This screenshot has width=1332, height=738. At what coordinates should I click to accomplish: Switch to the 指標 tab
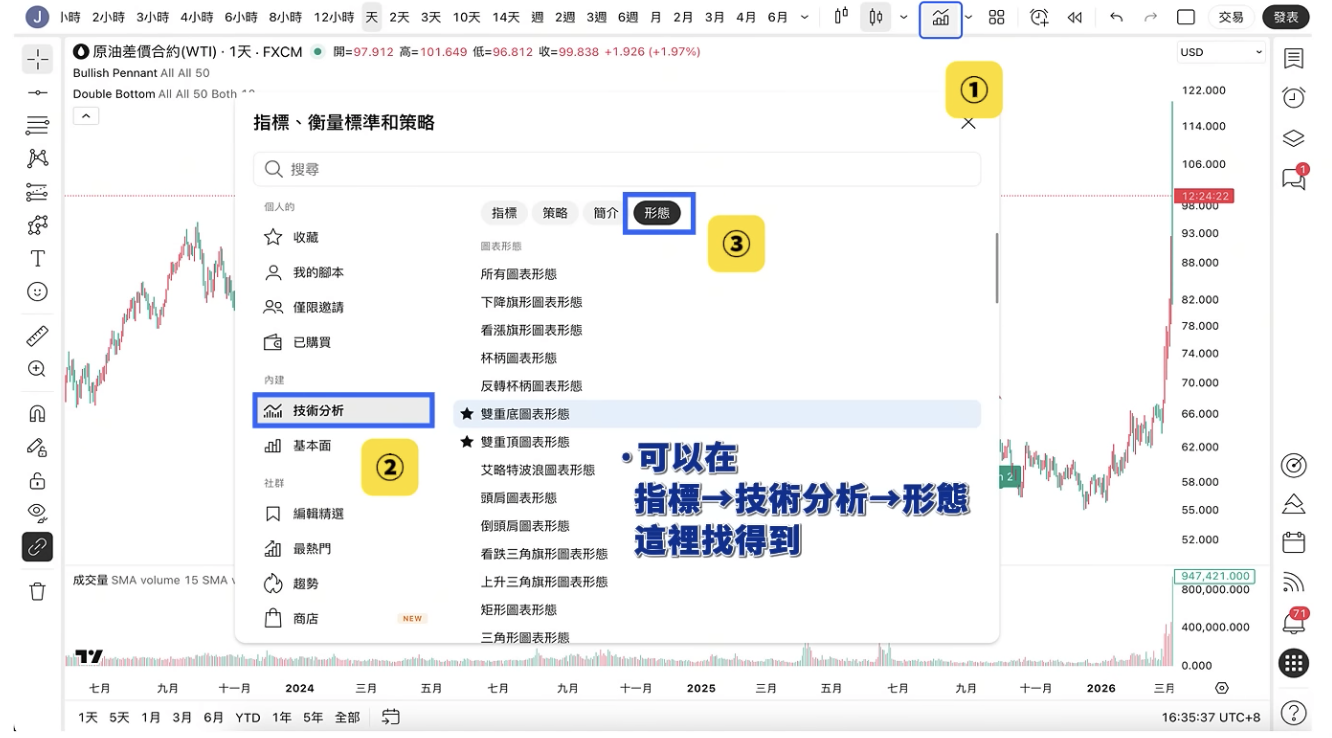point(504,213)
